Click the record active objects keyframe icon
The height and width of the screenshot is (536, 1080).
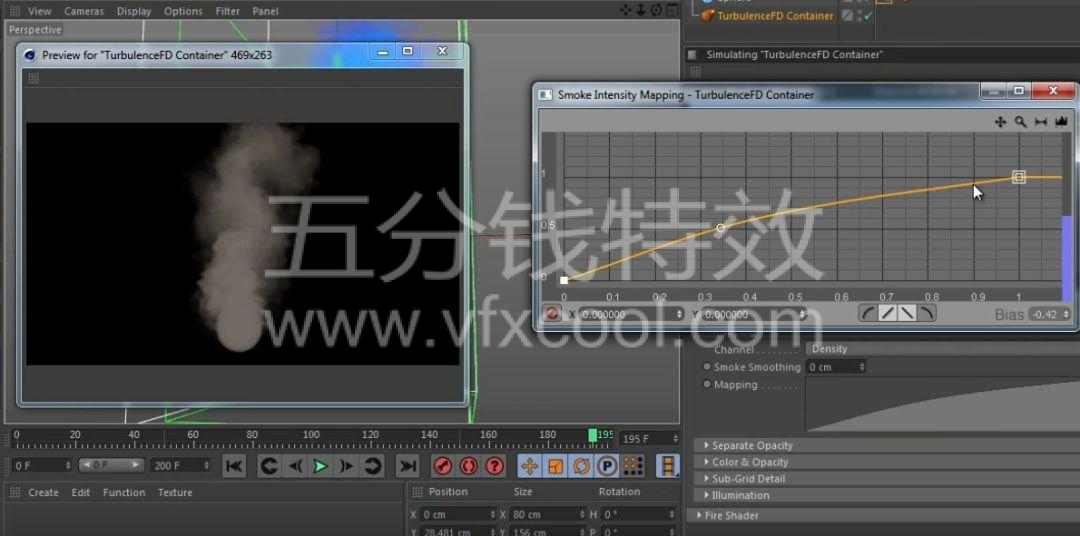pos(443,466)
